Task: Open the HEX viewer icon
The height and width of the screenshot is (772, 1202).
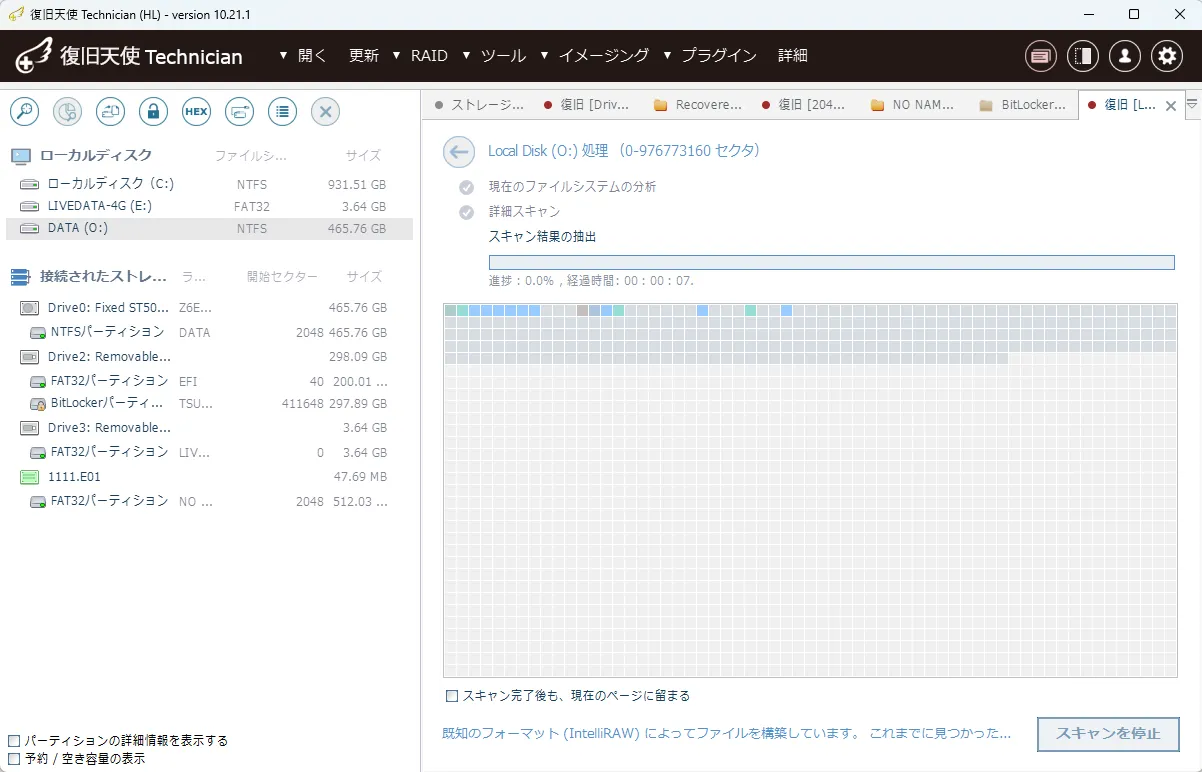Action: coord(196,111)
